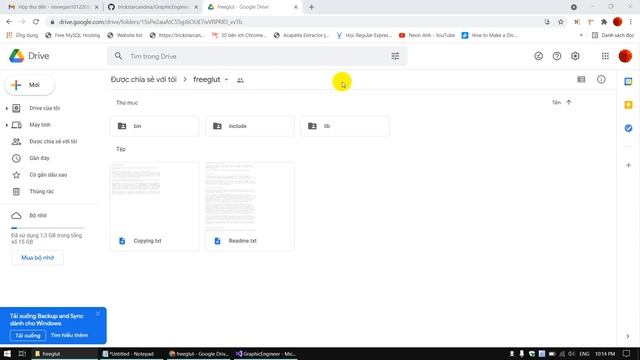This screenshot has width=640, height=360.
Task: Open the Free MySQL Hosting bookmark
Action: point(73,36)
